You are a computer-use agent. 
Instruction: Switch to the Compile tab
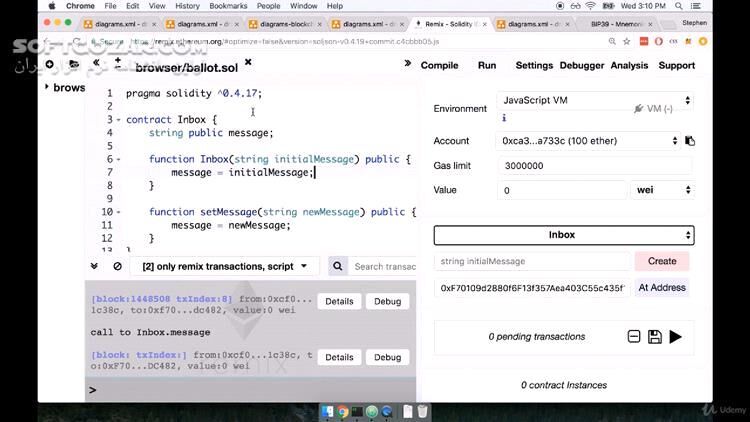(x=439, y=65)
